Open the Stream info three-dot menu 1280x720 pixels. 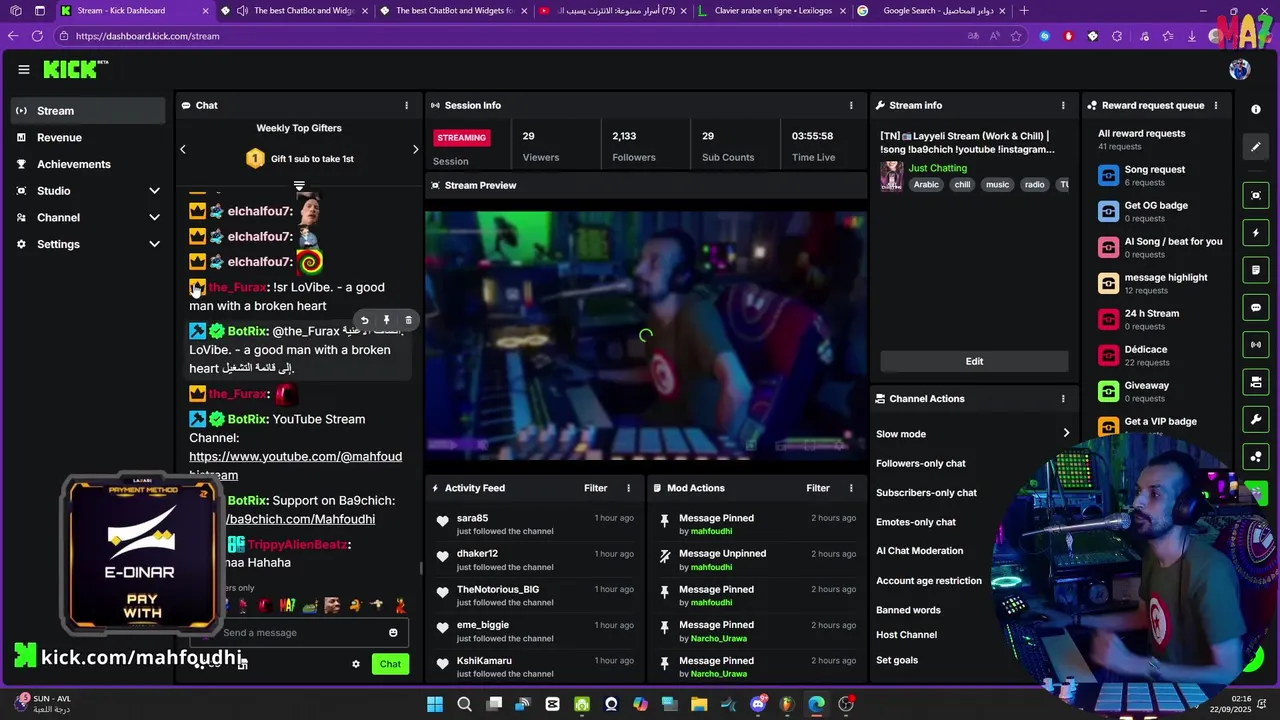coord(1063,105)
